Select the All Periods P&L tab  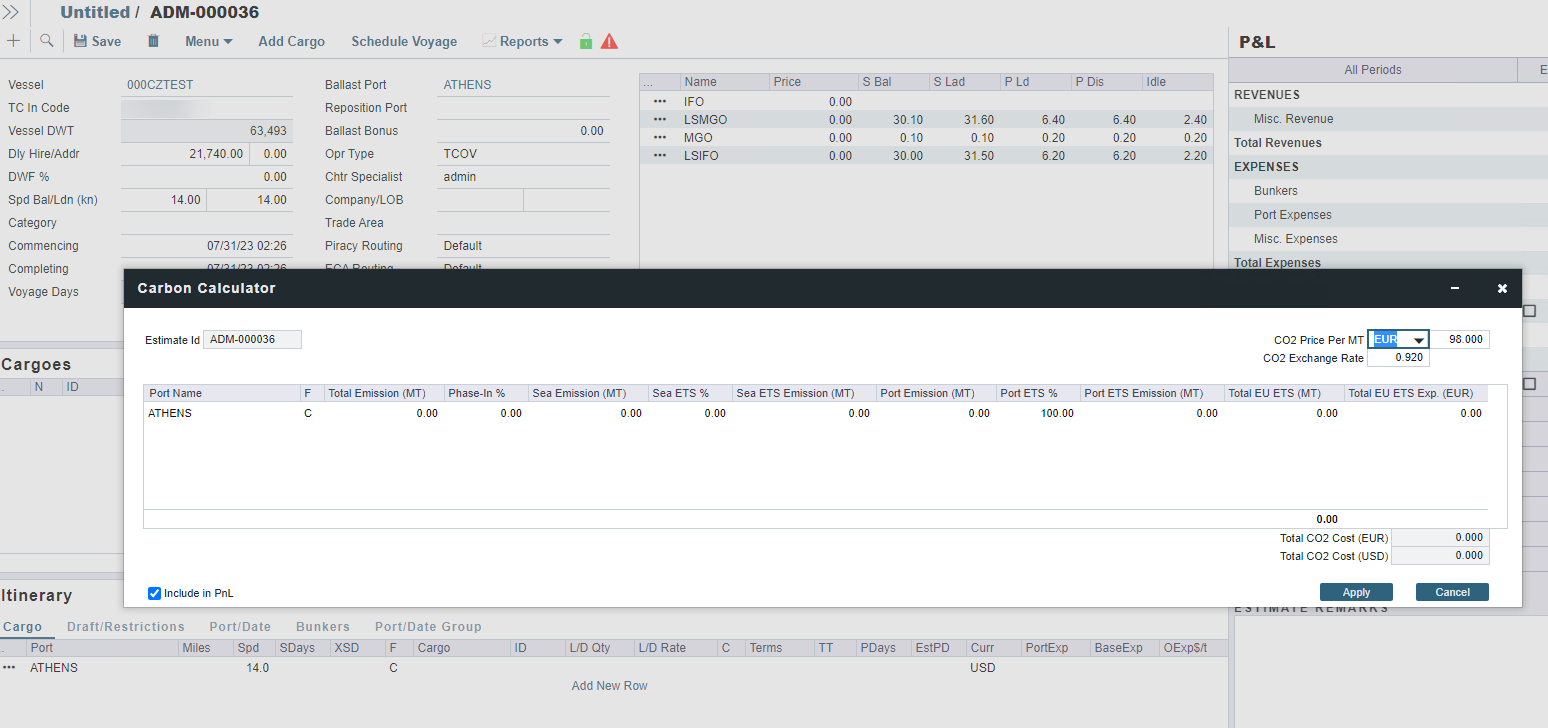point(1372,70)
